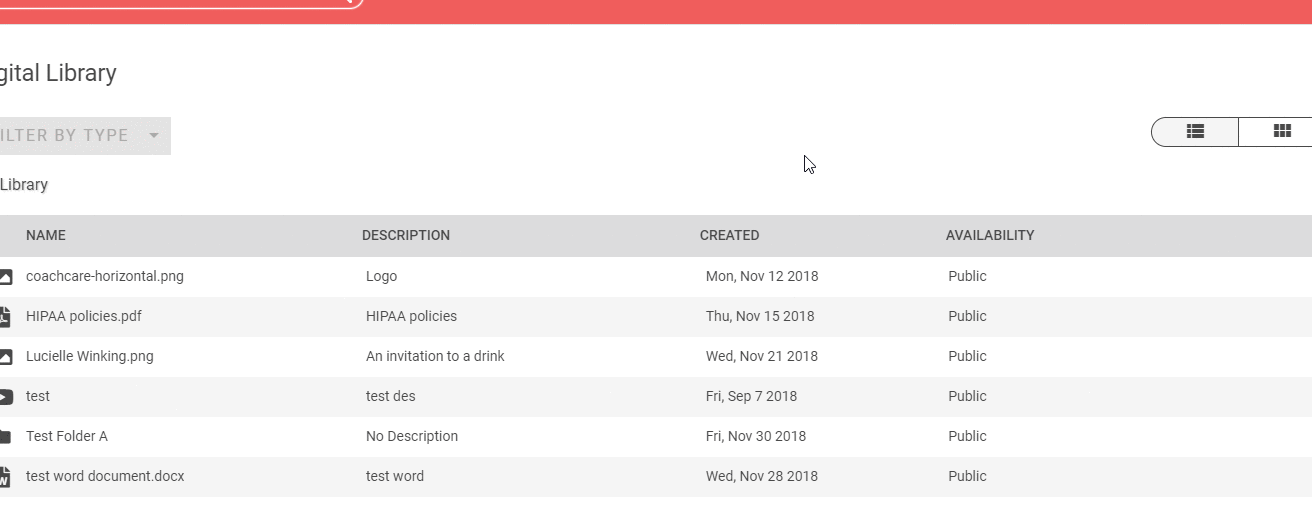The height and width of the screenshot is (522, 1312).
Task: Click the image icon beside coachcare-horizontal.png
Action: click(5, 277)
